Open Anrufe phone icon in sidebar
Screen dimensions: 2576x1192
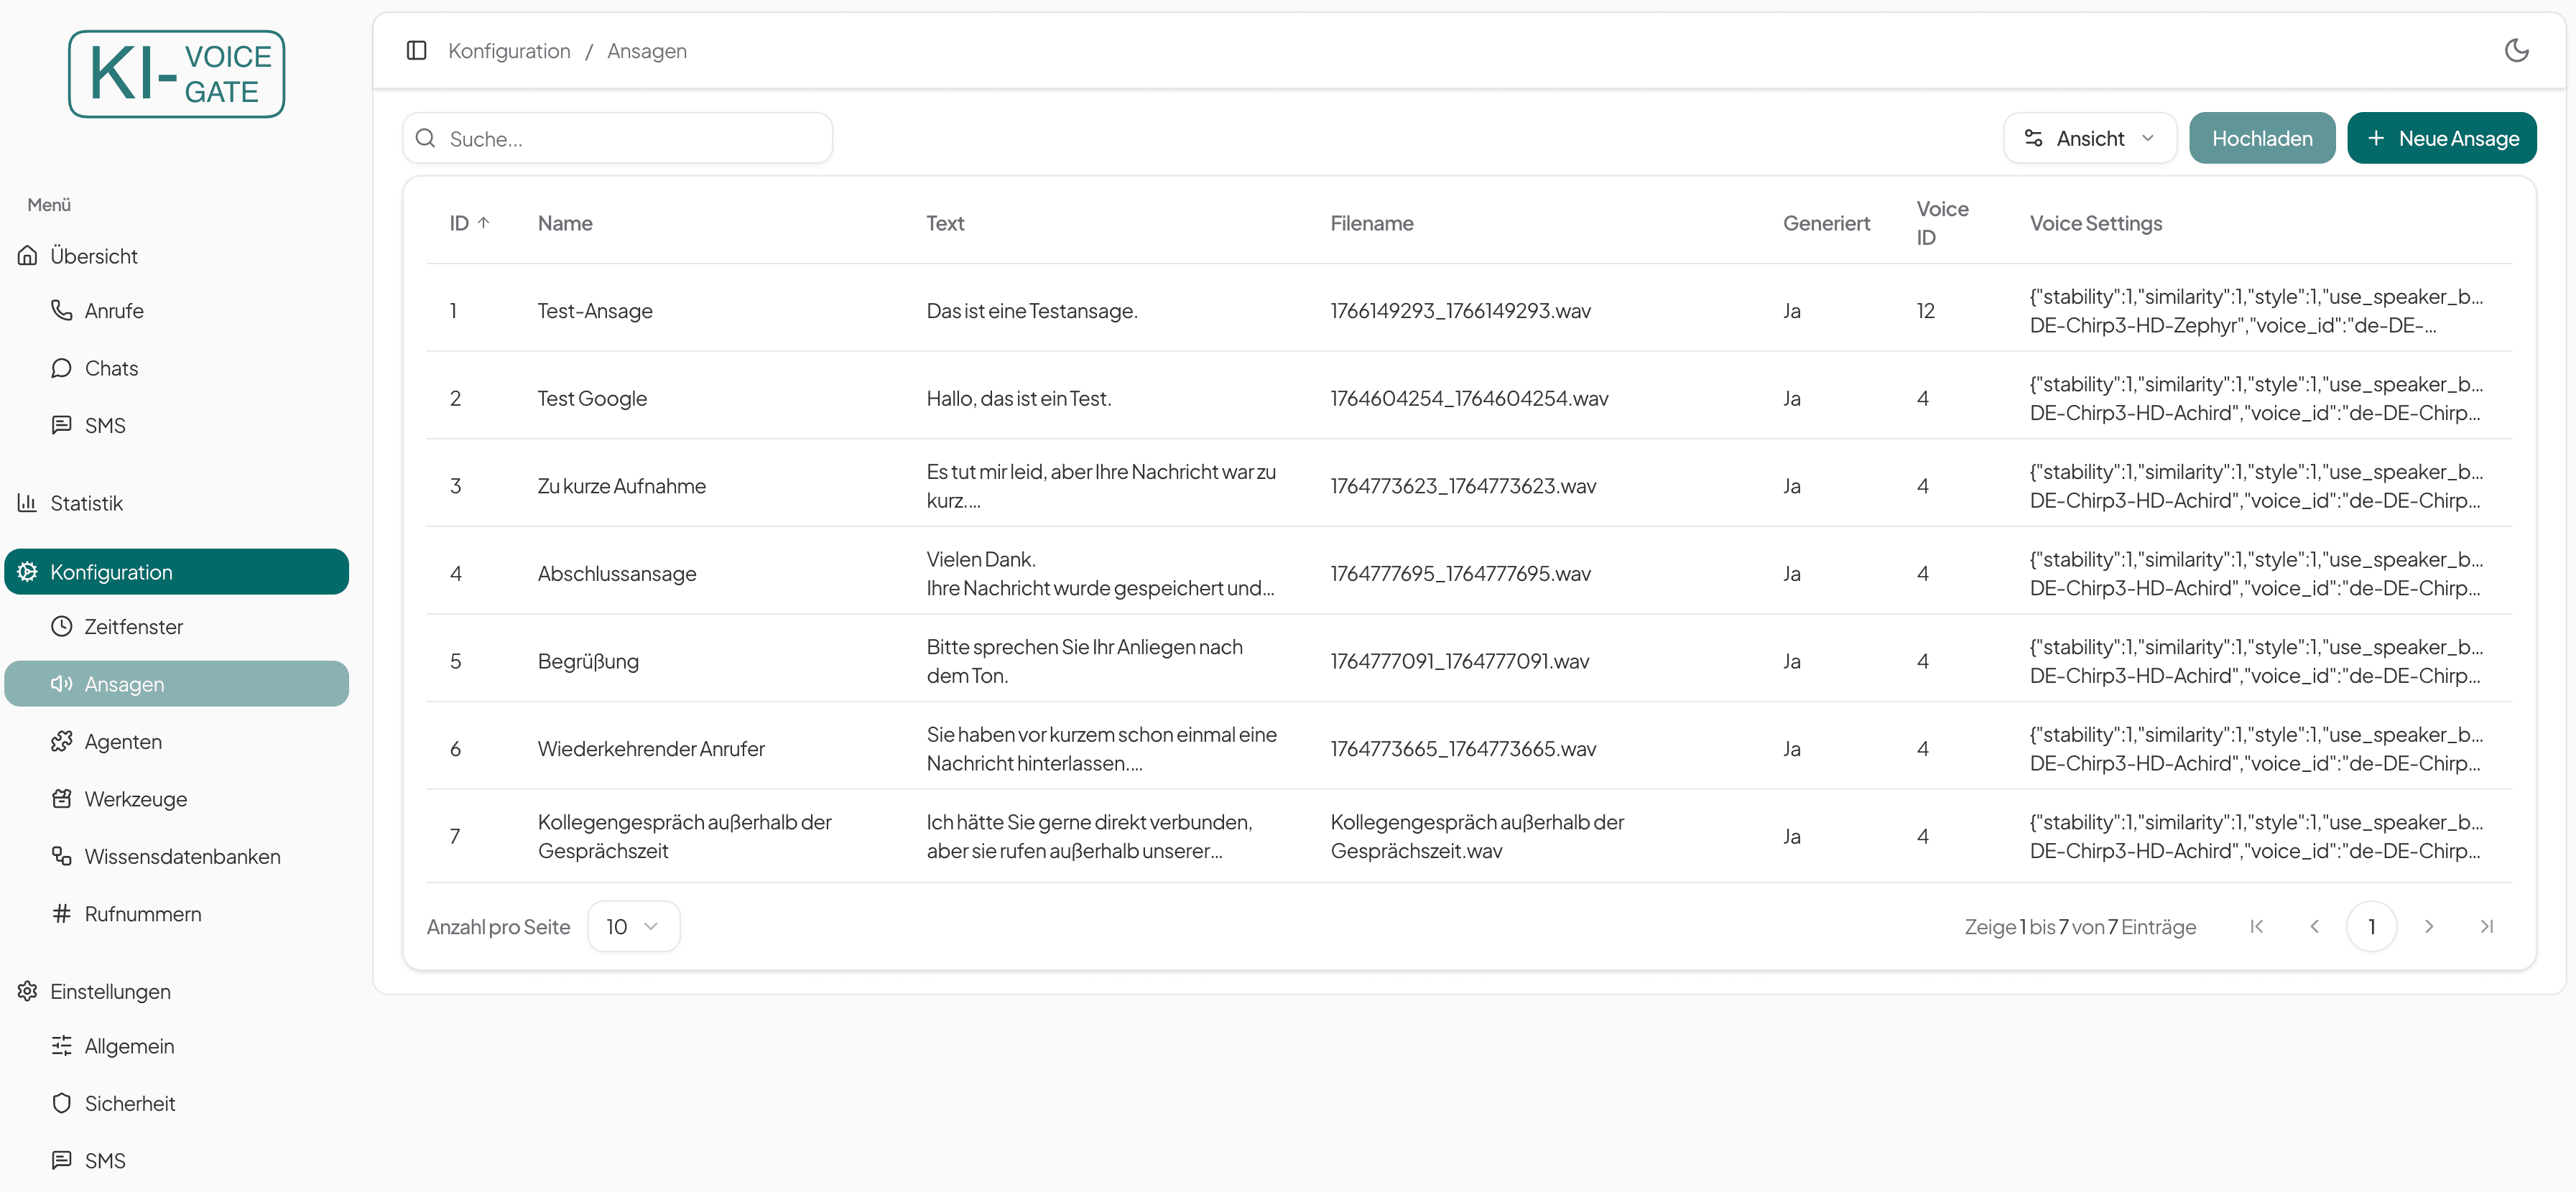(62, 310)
